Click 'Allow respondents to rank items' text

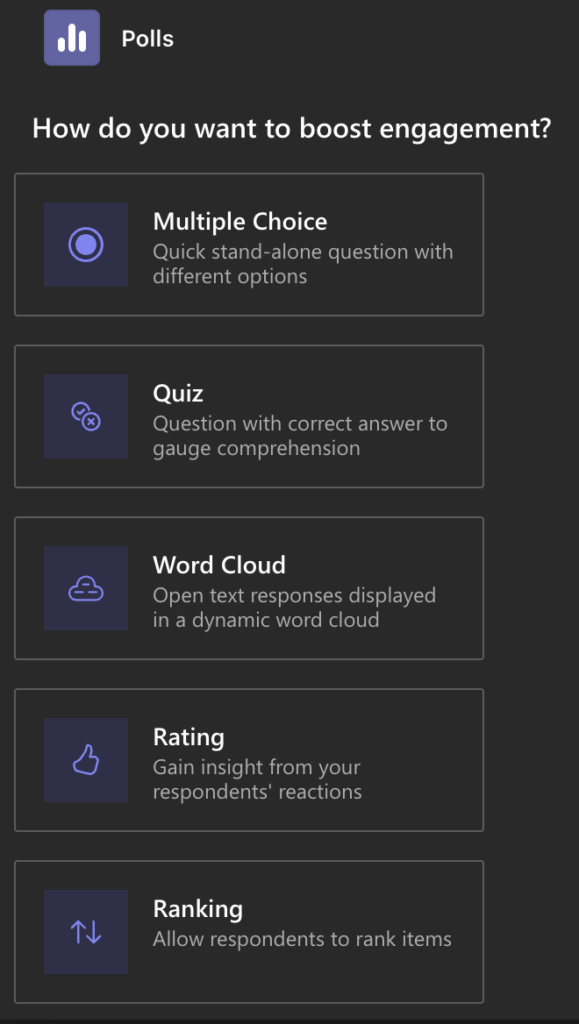[302, 939]
